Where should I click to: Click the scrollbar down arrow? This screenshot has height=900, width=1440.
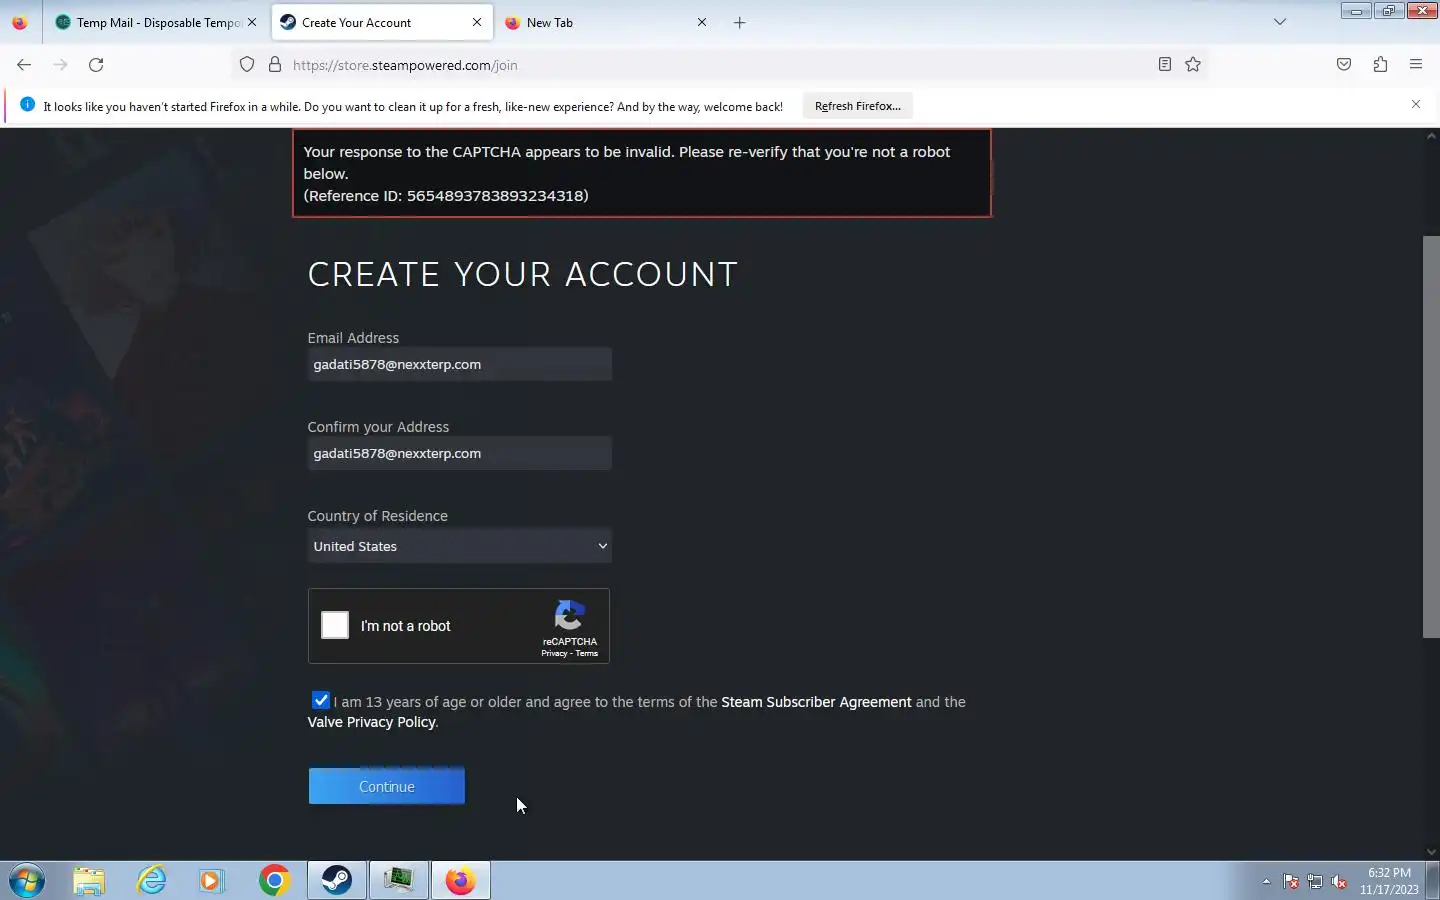point(1431,852)
